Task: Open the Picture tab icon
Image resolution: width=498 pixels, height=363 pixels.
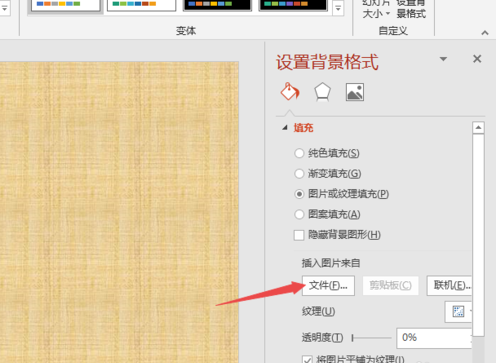Action: click(355, 92)
